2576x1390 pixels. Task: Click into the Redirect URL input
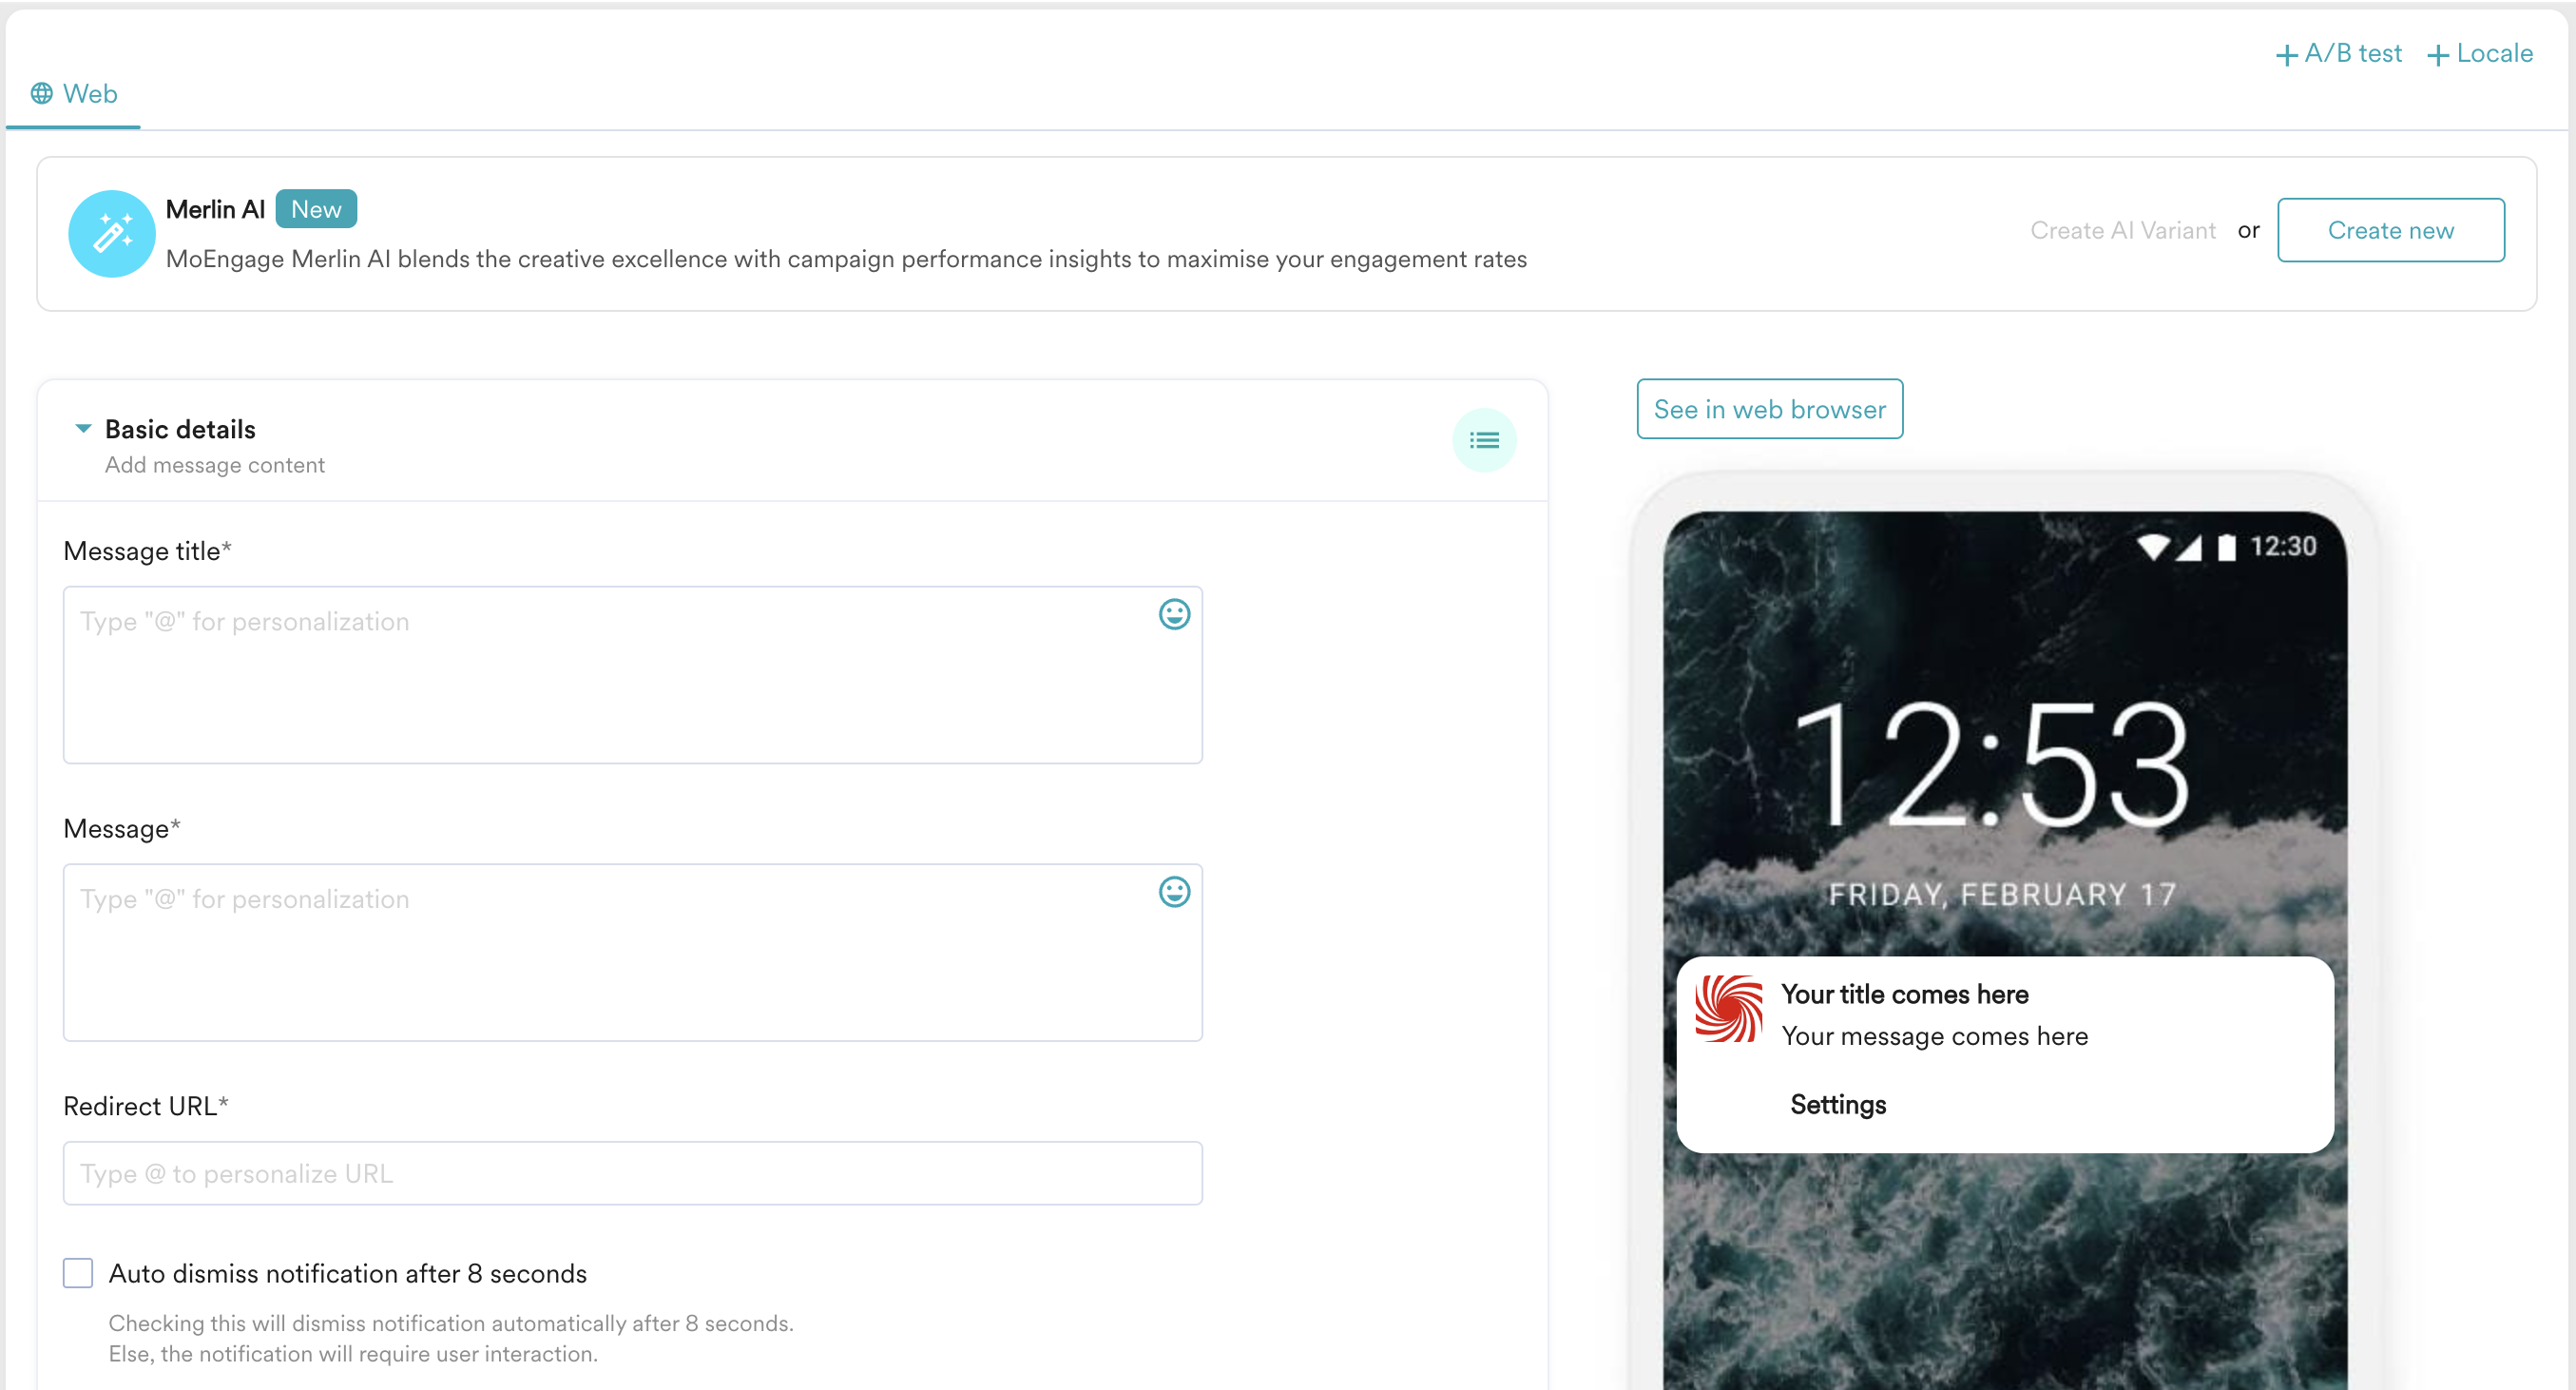(x=632, y=1172)
